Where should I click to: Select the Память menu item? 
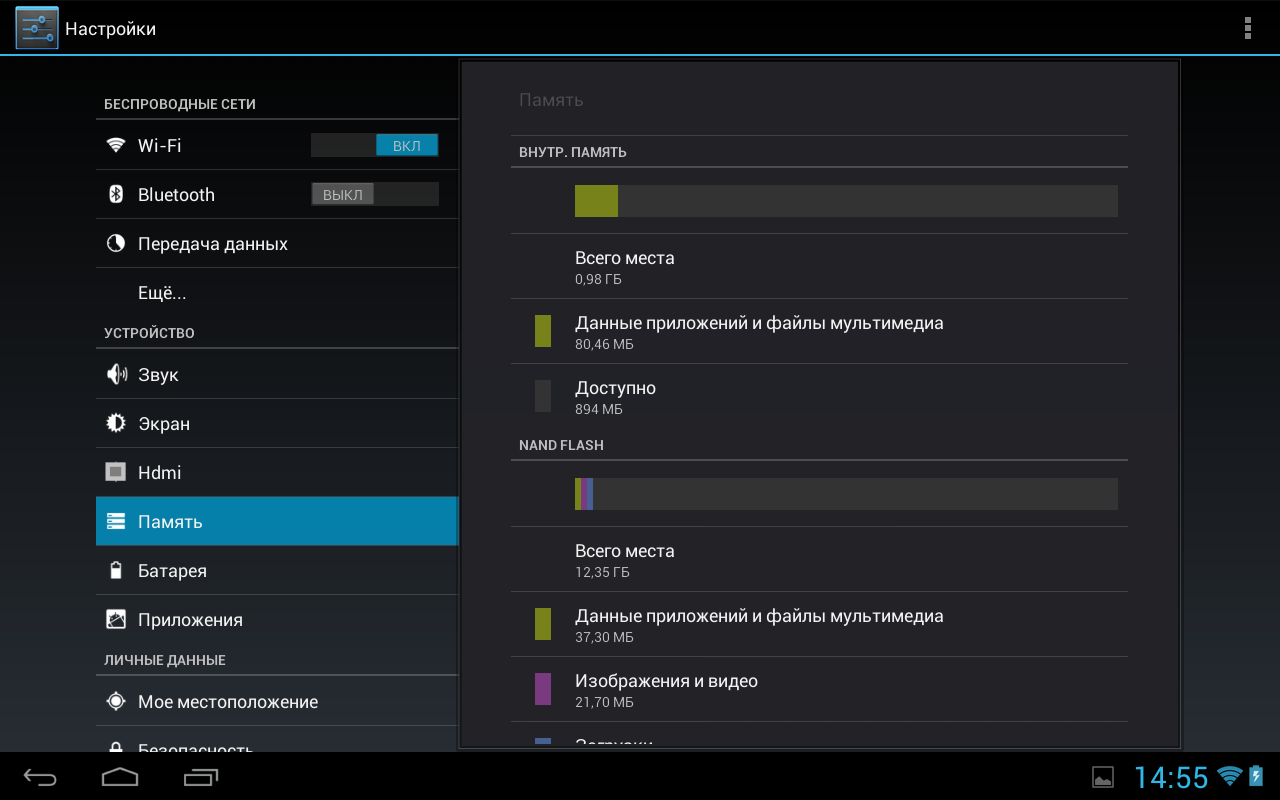(277, 521)
